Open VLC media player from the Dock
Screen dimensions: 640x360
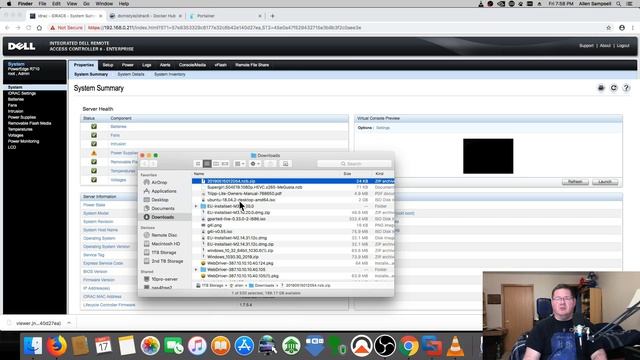pos(456,346)
